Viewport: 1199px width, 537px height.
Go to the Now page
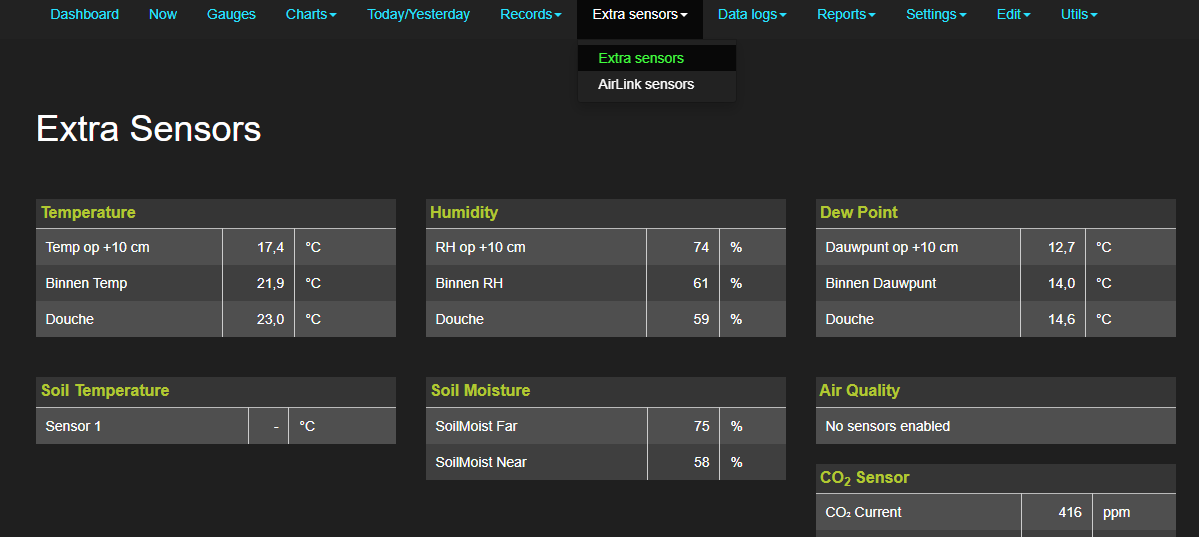point(163,14)
